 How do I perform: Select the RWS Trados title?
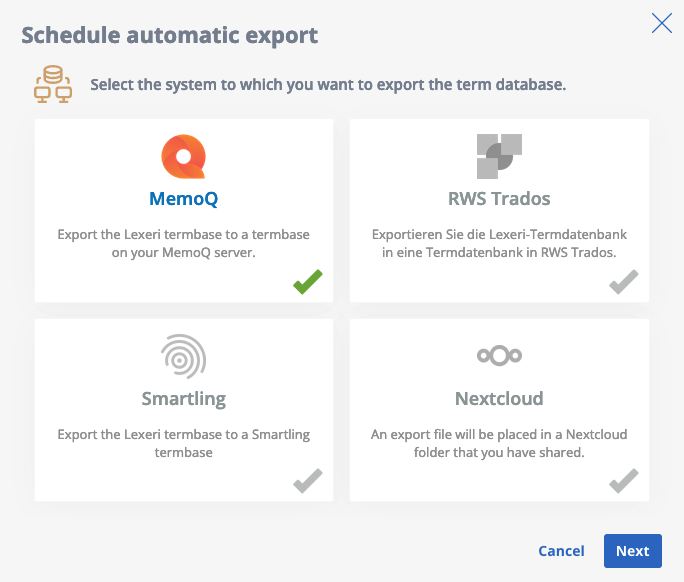click(499, 198)
